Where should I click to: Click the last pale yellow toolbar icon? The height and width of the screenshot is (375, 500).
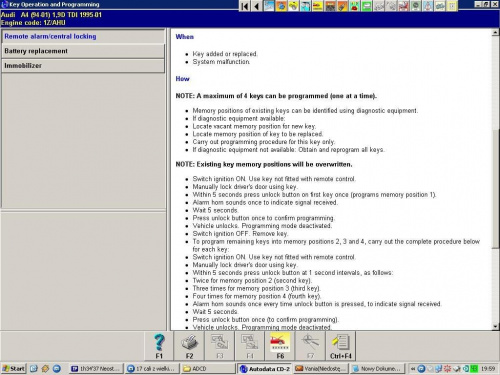452,6
